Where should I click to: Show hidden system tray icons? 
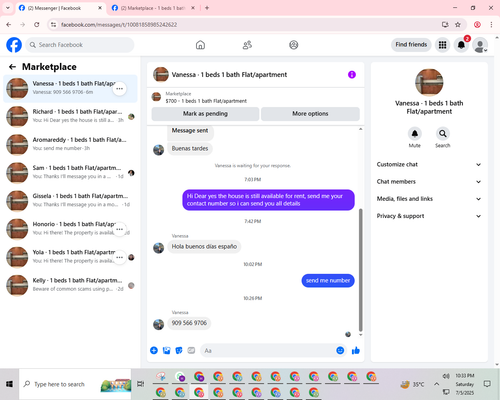click(436, 384)
